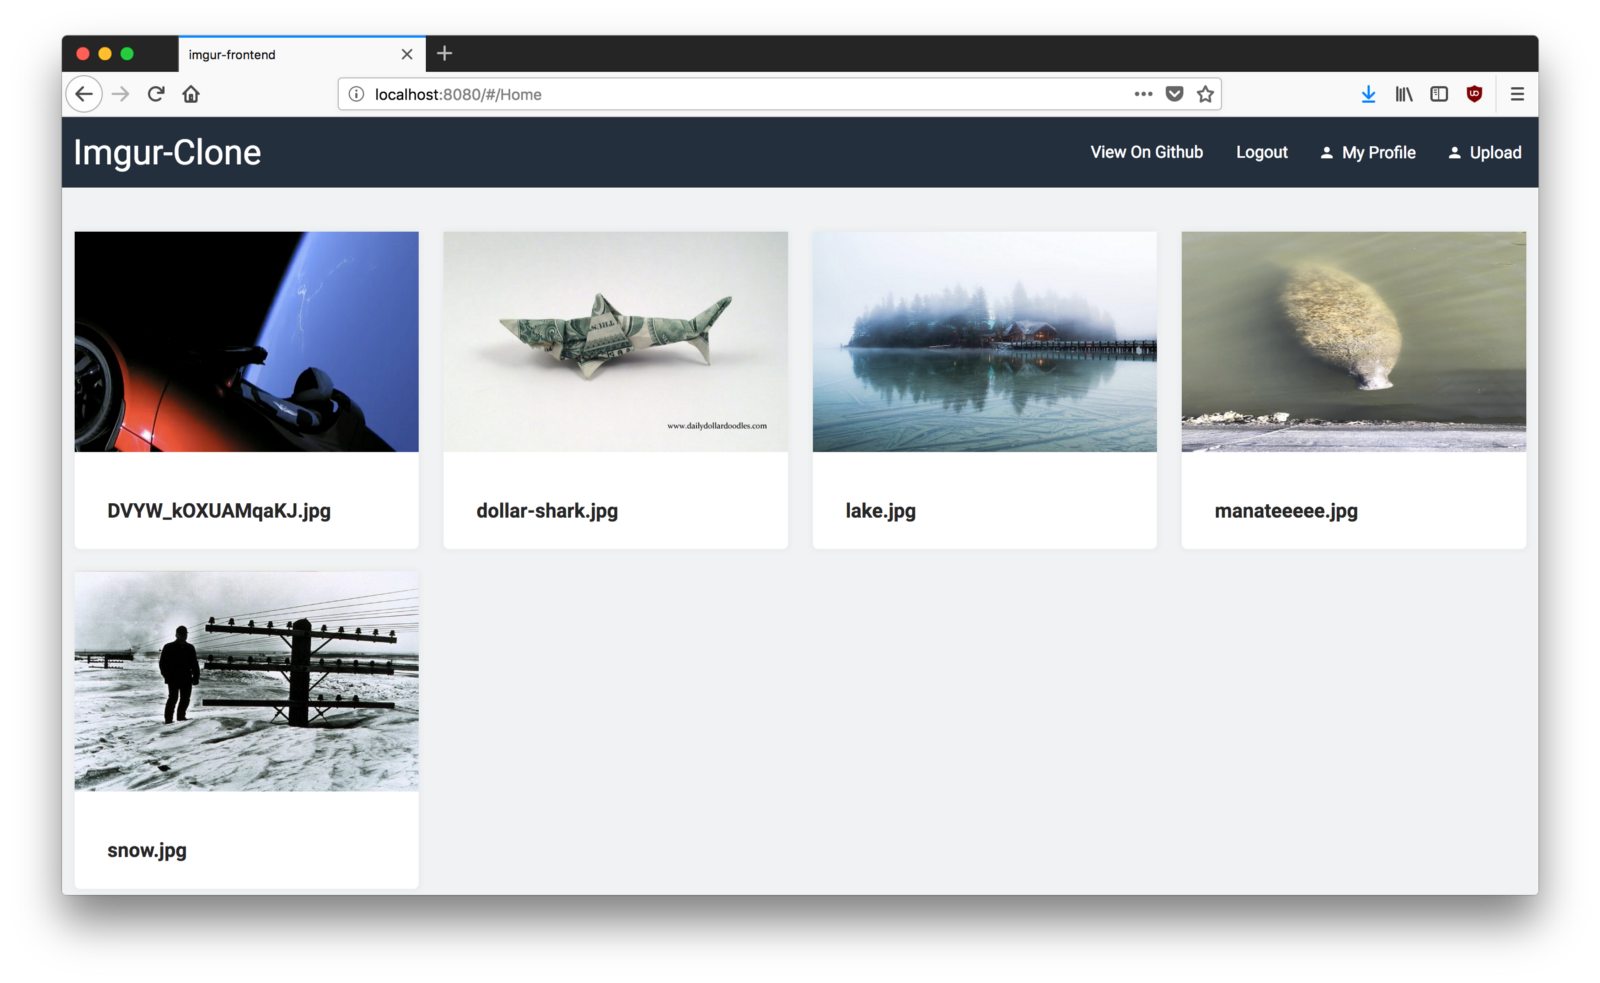Click the lake.jpg title
Image resolution: width=1600 pixels, height=983 pixels.
880,511
